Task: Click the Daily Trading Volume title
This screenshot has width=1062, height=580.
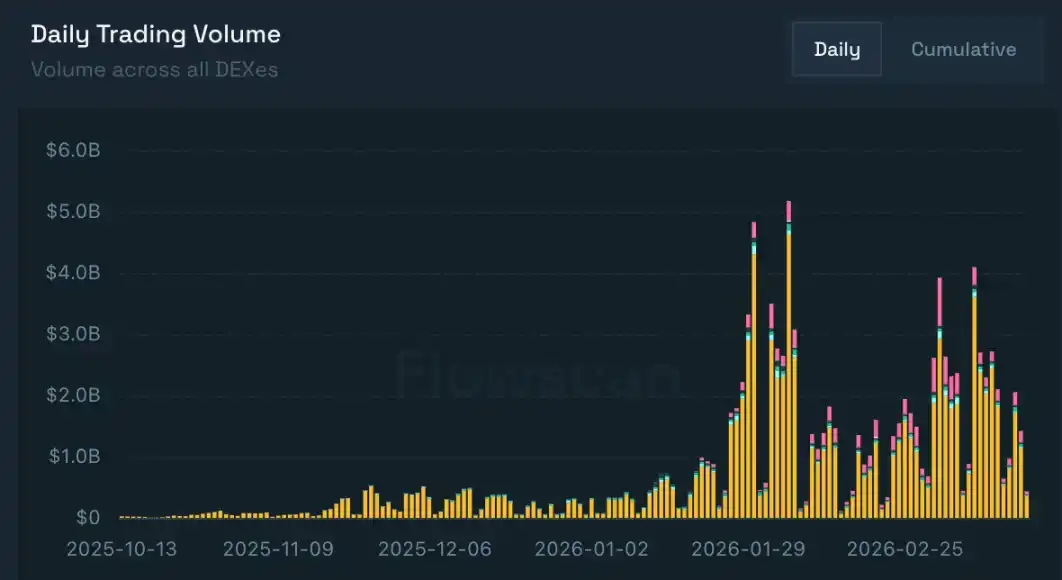Action: coord(155,35)
